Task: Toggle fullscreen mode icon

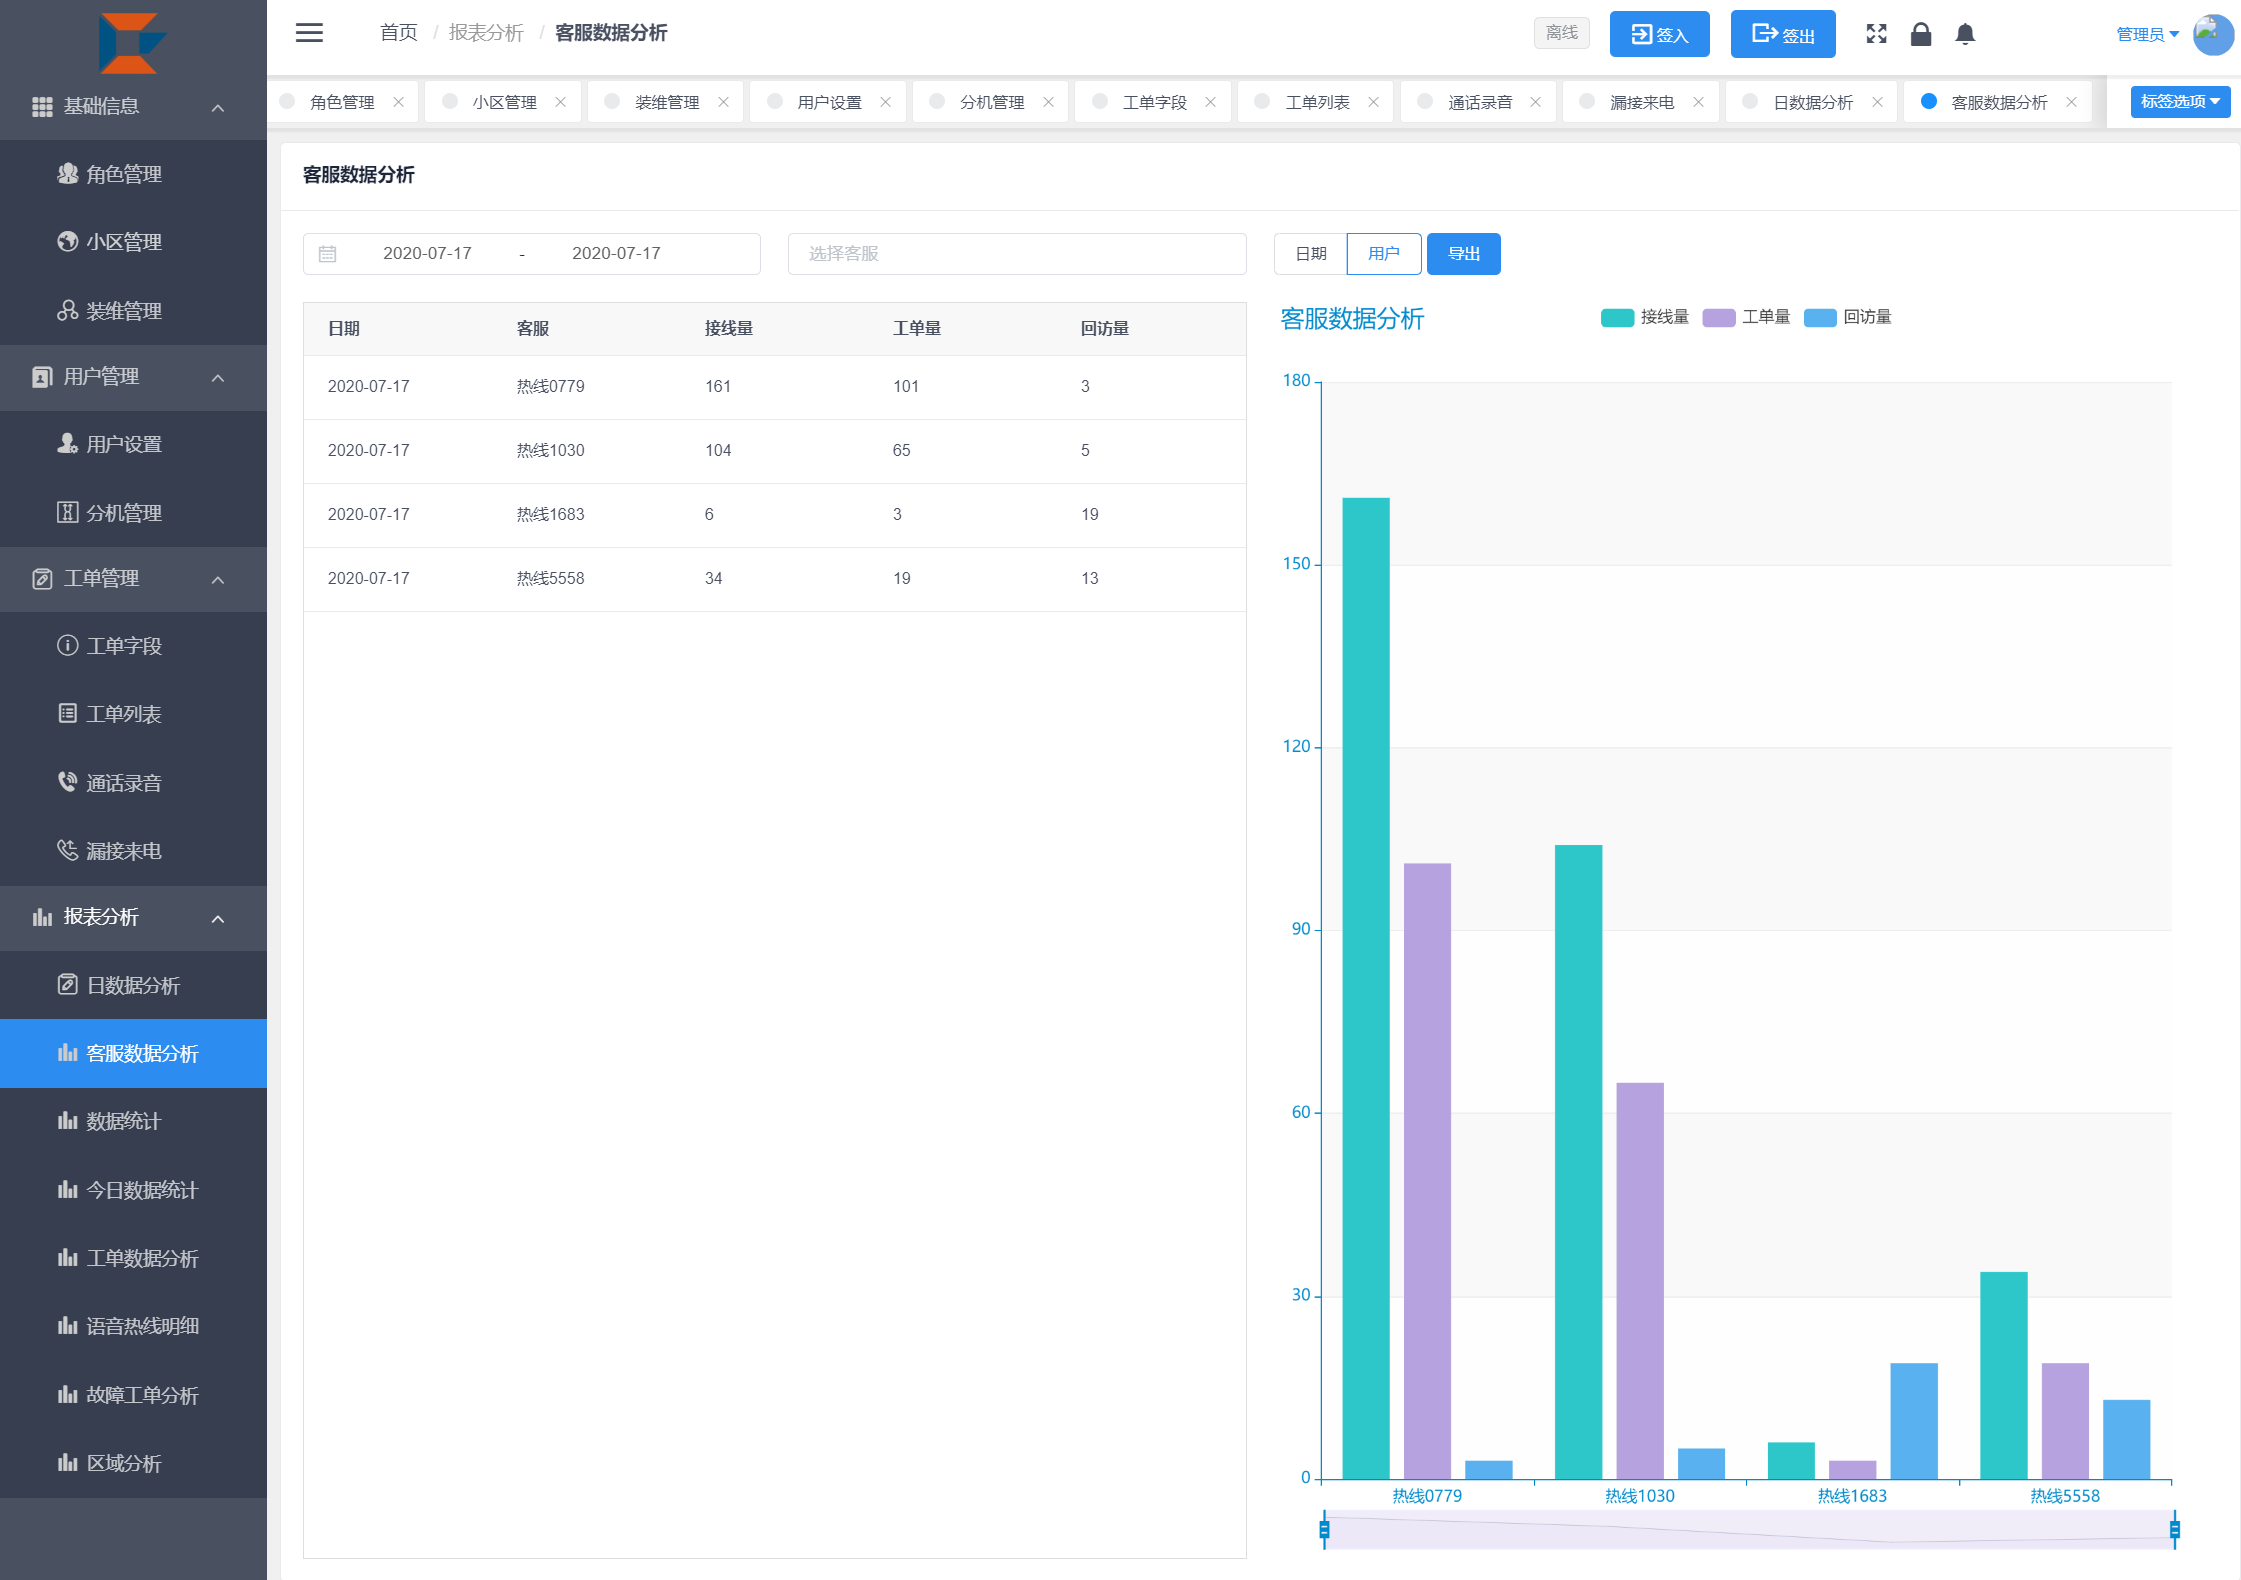Action: 1876,34
